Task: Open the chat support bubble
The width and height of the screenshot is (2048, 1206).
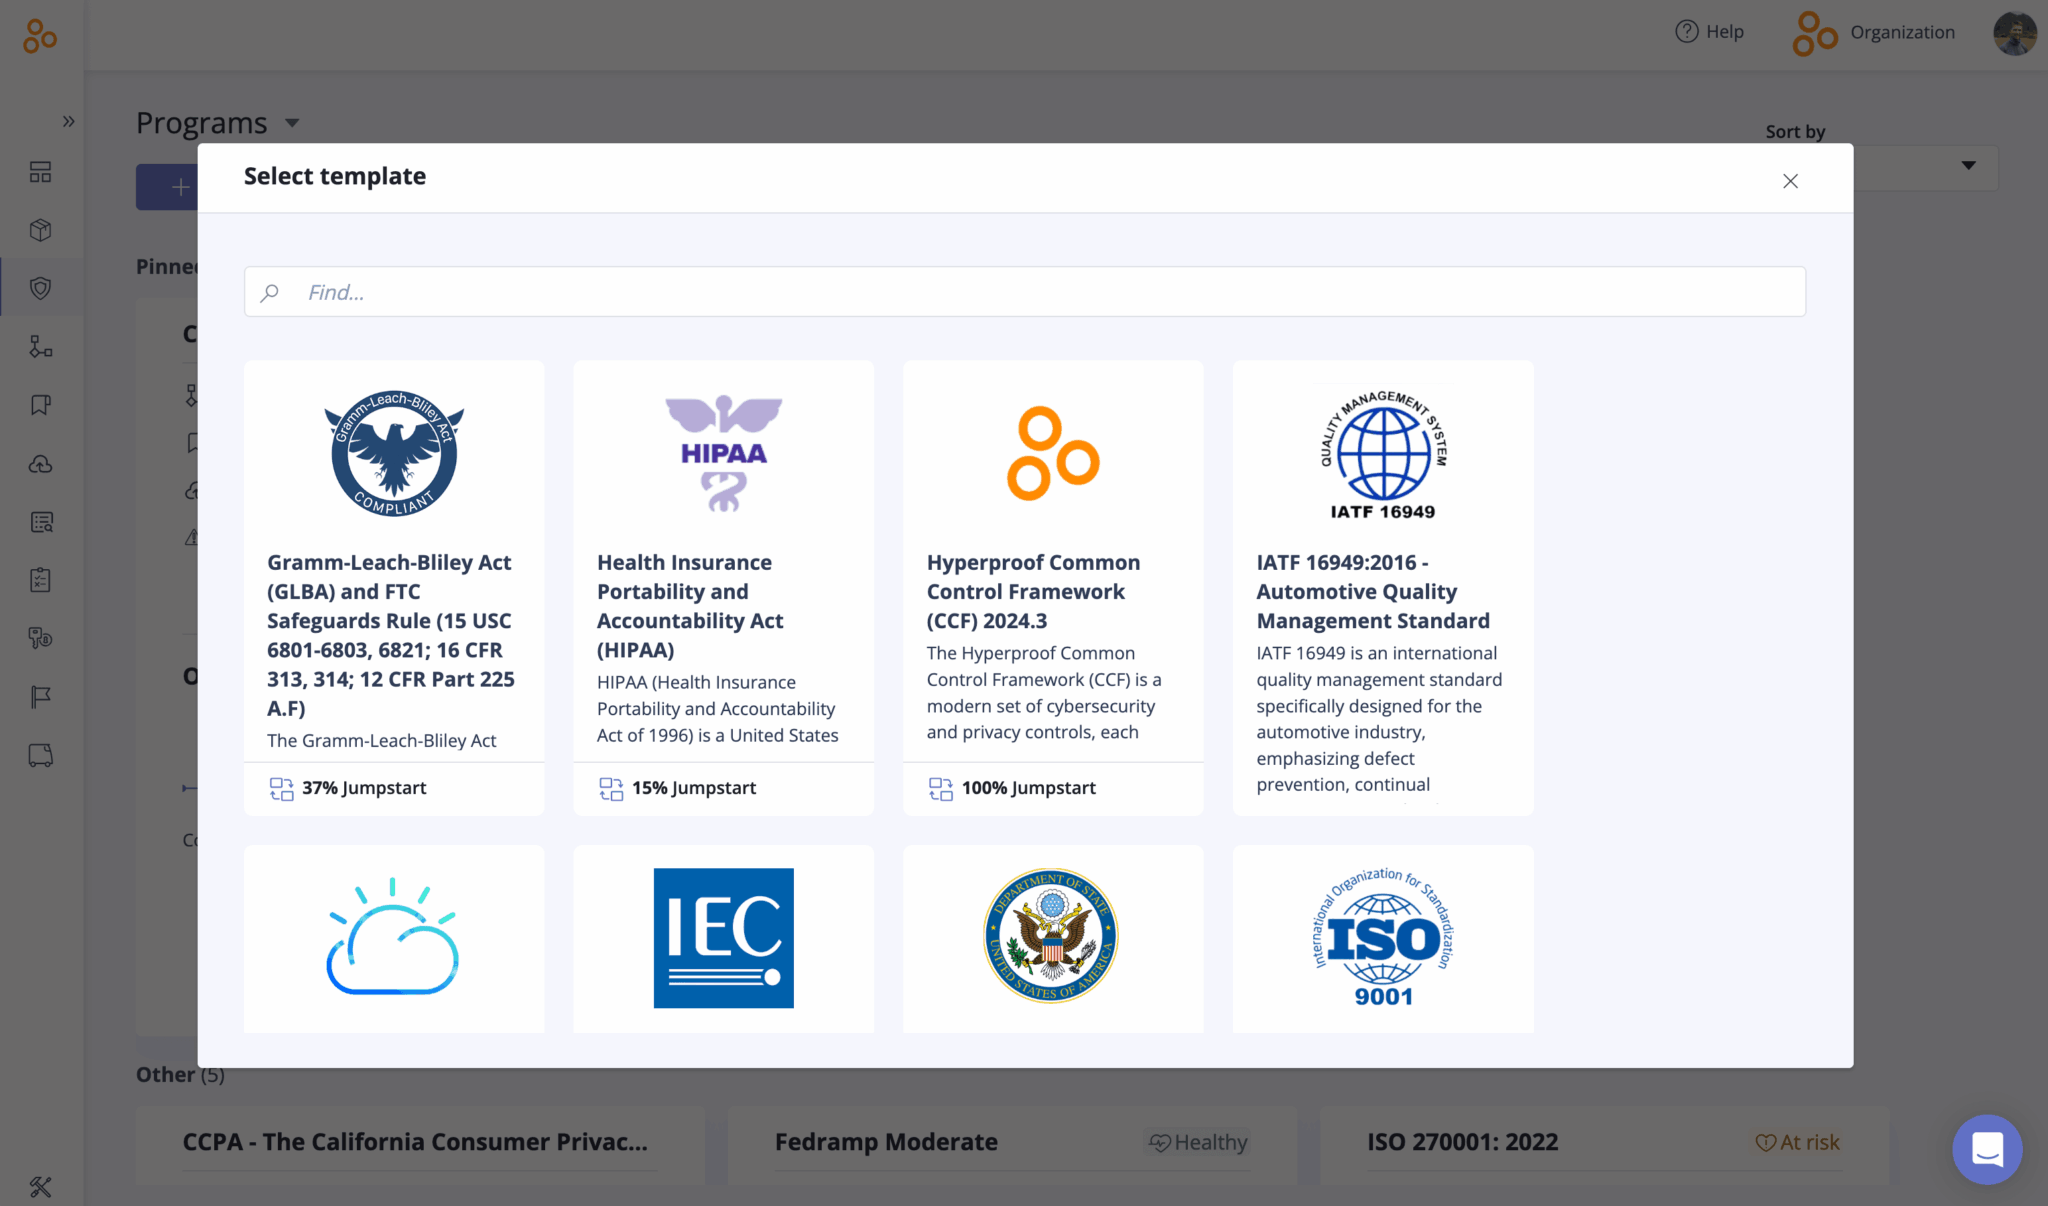Action: click(1987, 1149)
